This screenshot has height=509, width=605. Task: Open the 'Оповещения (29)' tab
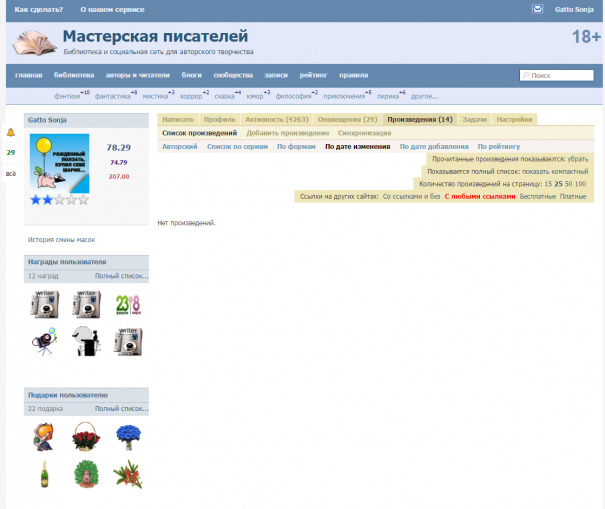347,119
